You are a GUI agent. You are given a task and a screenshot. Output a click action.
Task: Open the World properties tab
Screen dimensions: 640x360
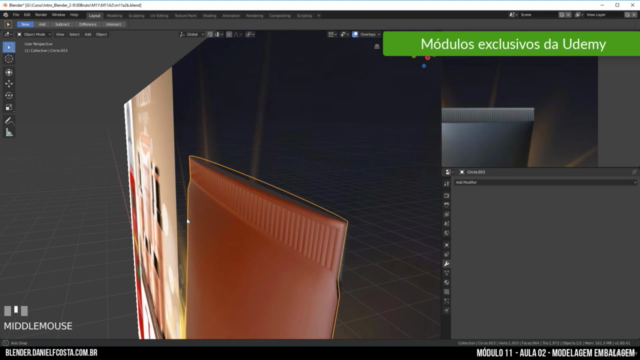[x=447, y=233]
